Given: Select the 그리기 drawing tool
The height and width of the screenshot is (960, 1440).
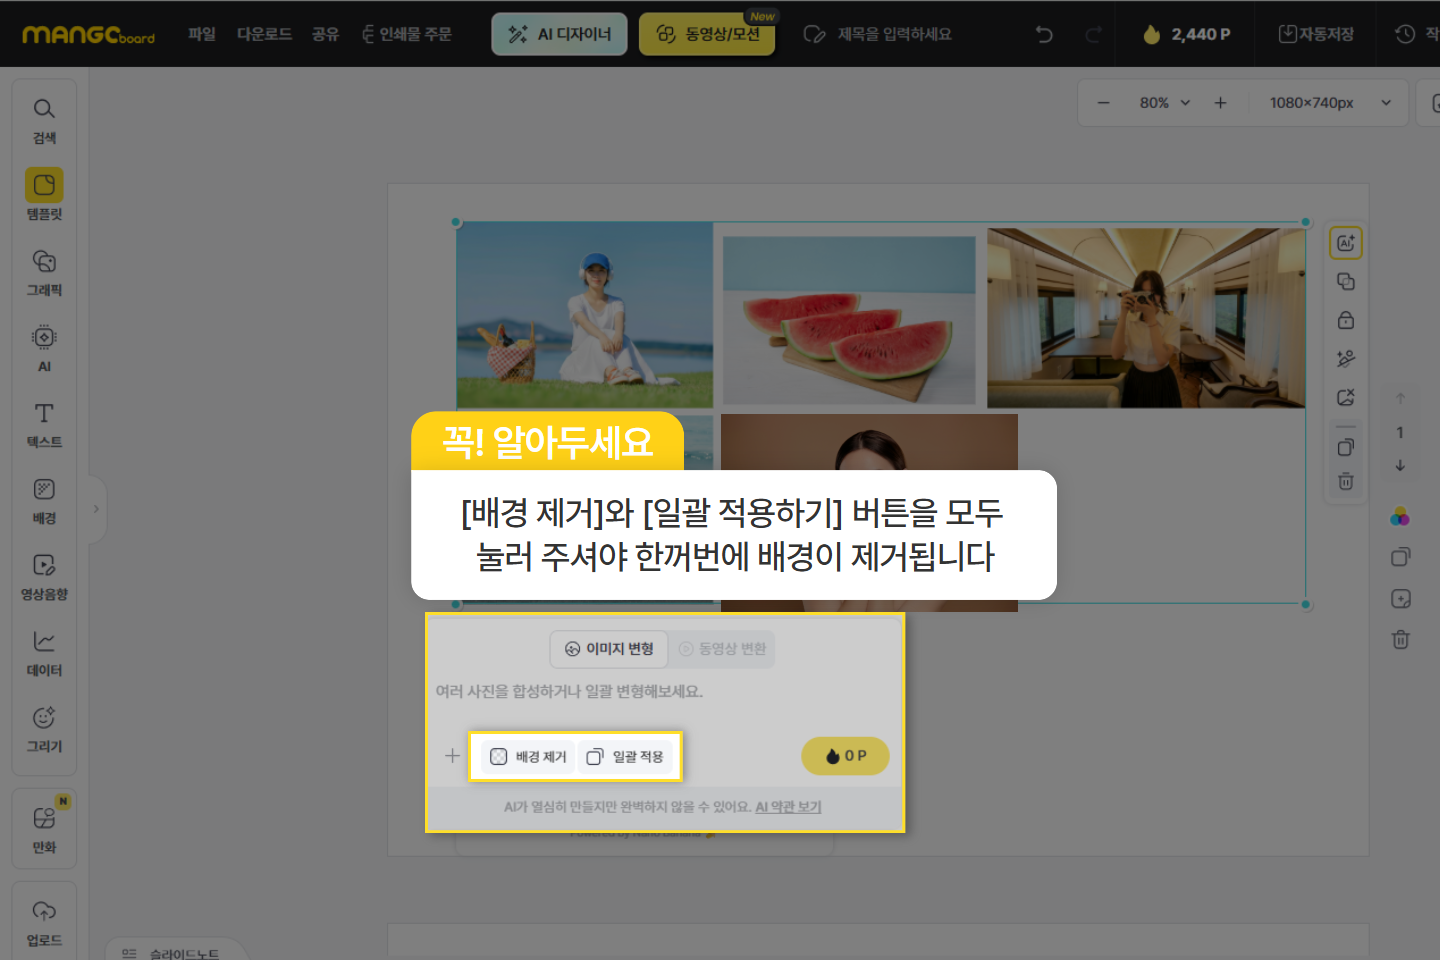Looking at the screenshot, I should (x=44, y=728).
